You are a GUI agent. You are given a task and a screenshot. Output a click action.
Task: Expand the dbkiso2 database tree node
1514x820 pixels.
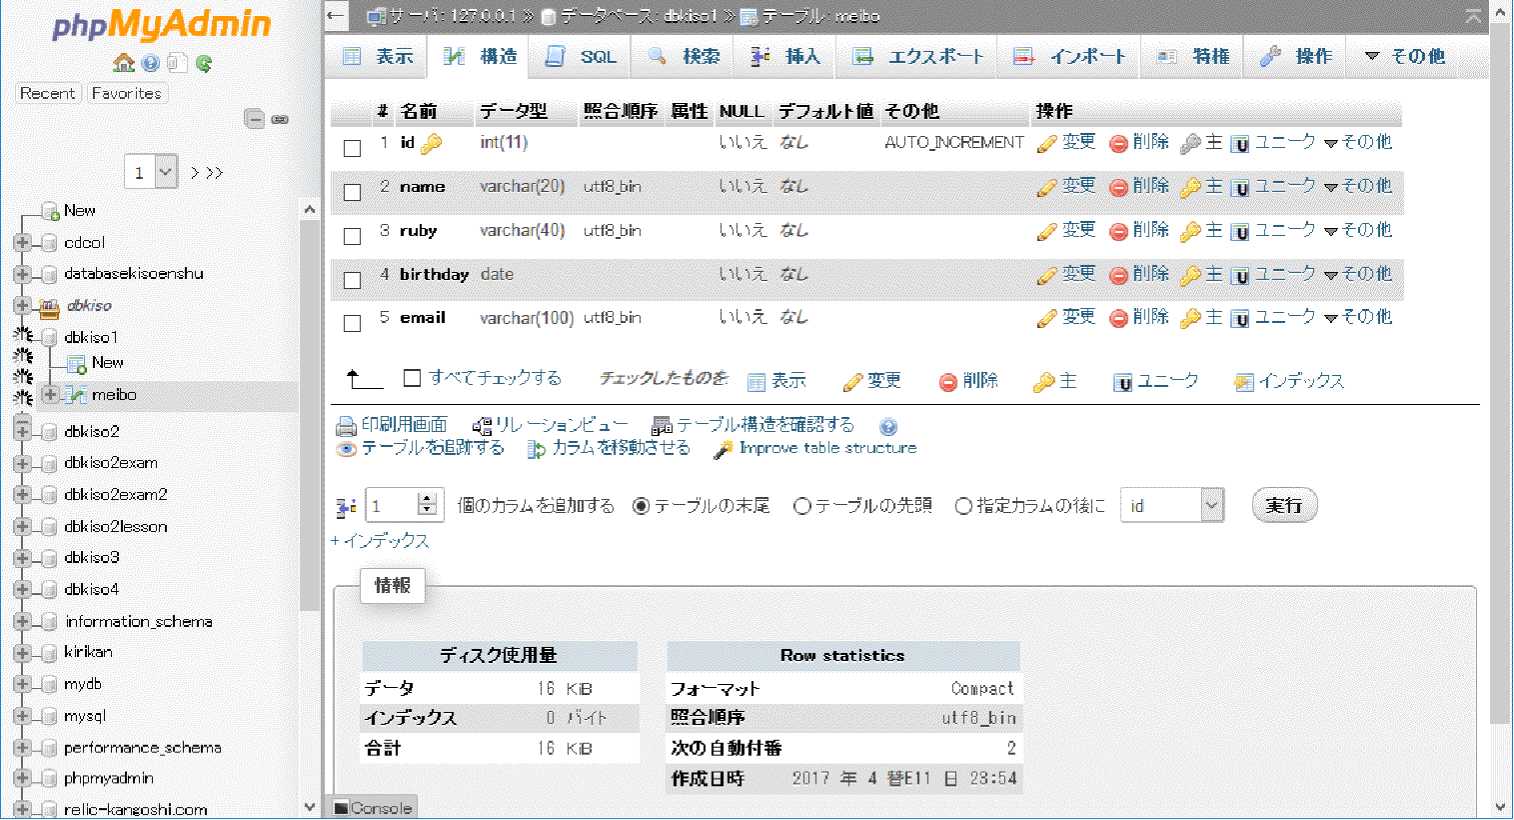22,432
